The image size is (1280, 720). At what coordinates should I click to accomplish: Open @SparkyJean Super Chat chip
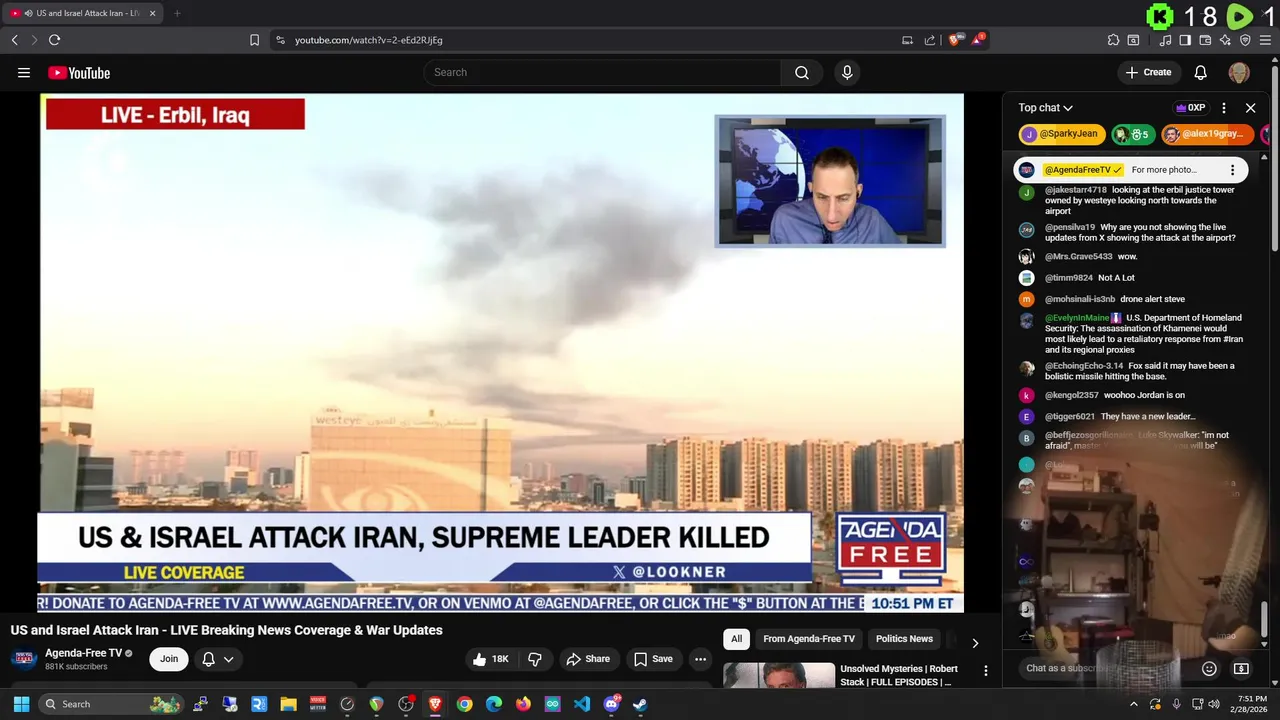click(1062, 134)
